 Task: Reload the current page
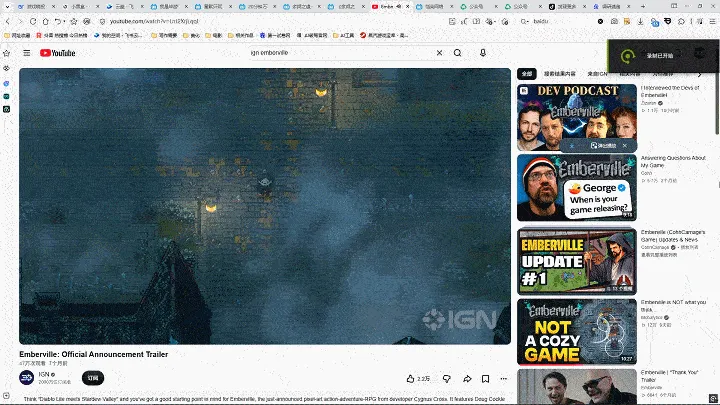tap(33, 22)
